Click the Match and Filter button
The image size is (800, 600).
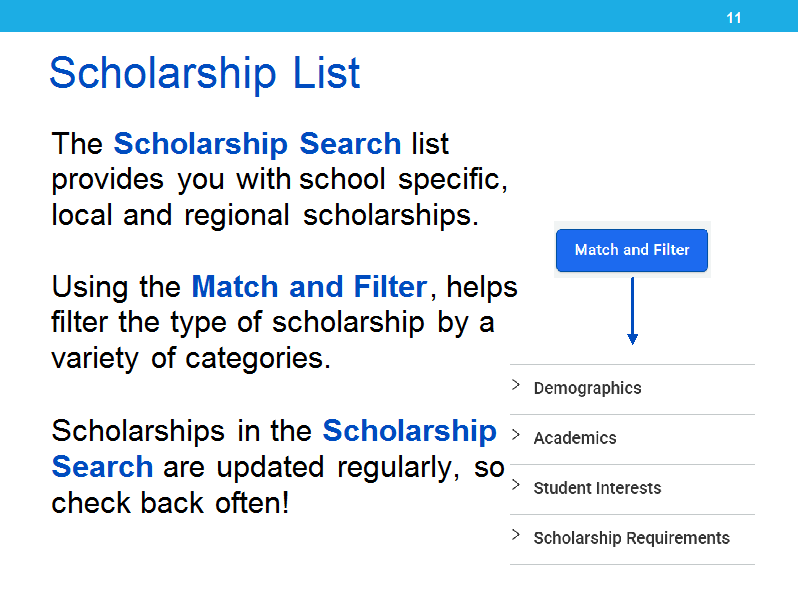[632, 250]
